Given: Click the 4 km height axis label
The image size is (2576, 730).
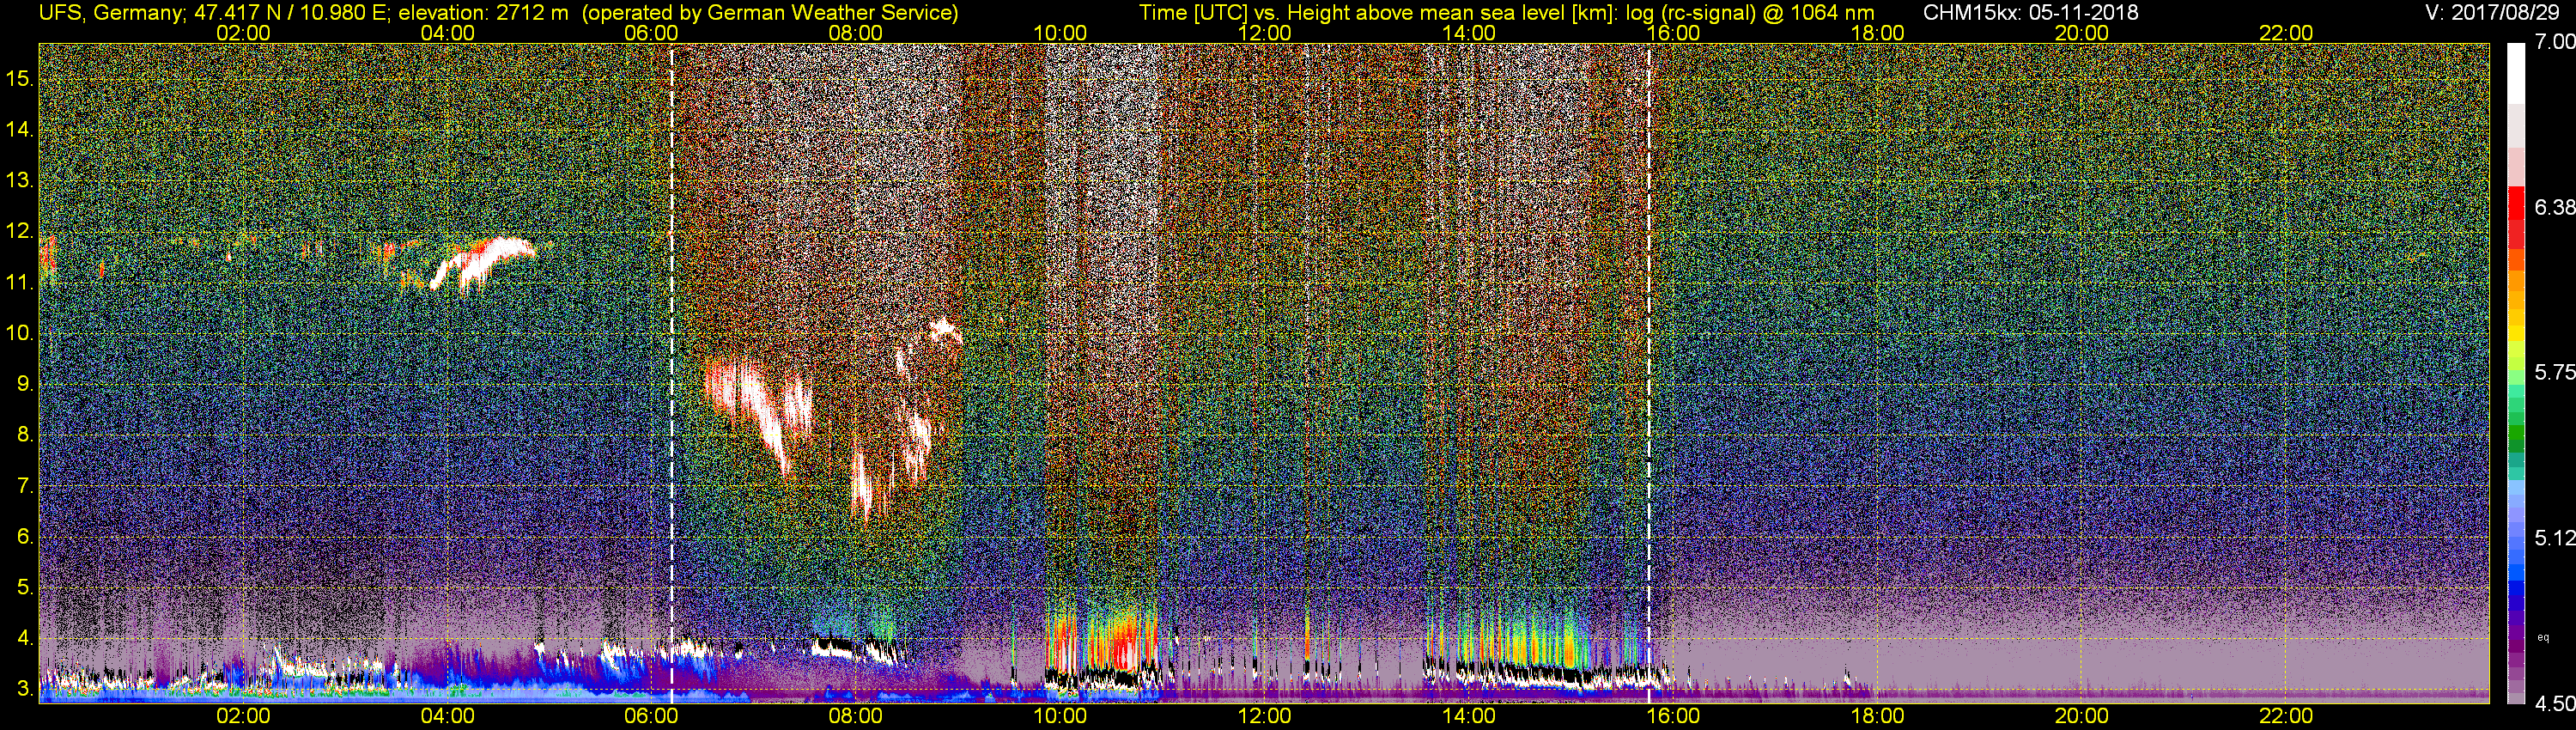Looking at the screenshot, I should tap(24, 639).
